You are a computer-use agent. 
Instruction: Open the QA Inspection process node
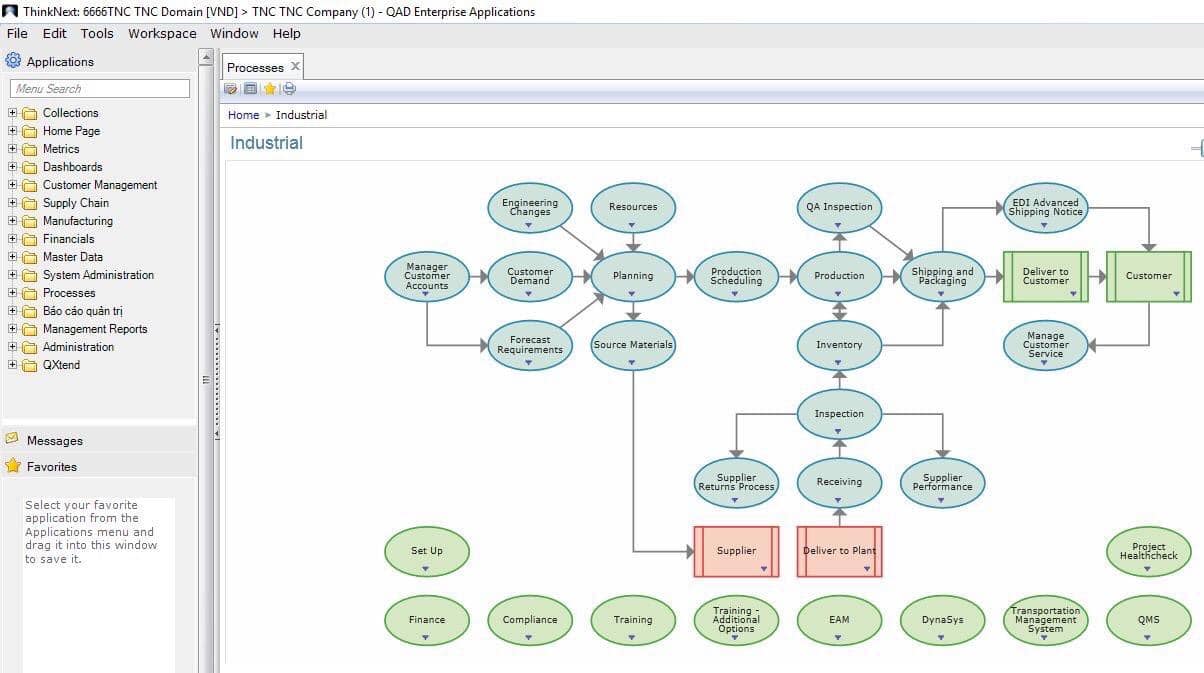tap(839, 207)
